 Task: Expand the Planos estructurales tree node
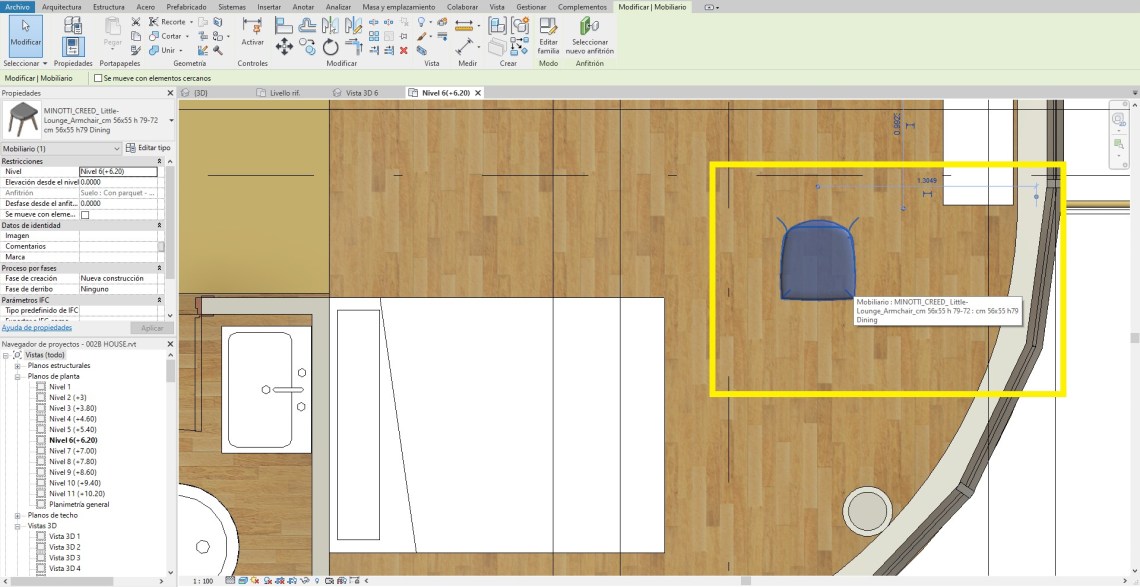click(17, 366)
